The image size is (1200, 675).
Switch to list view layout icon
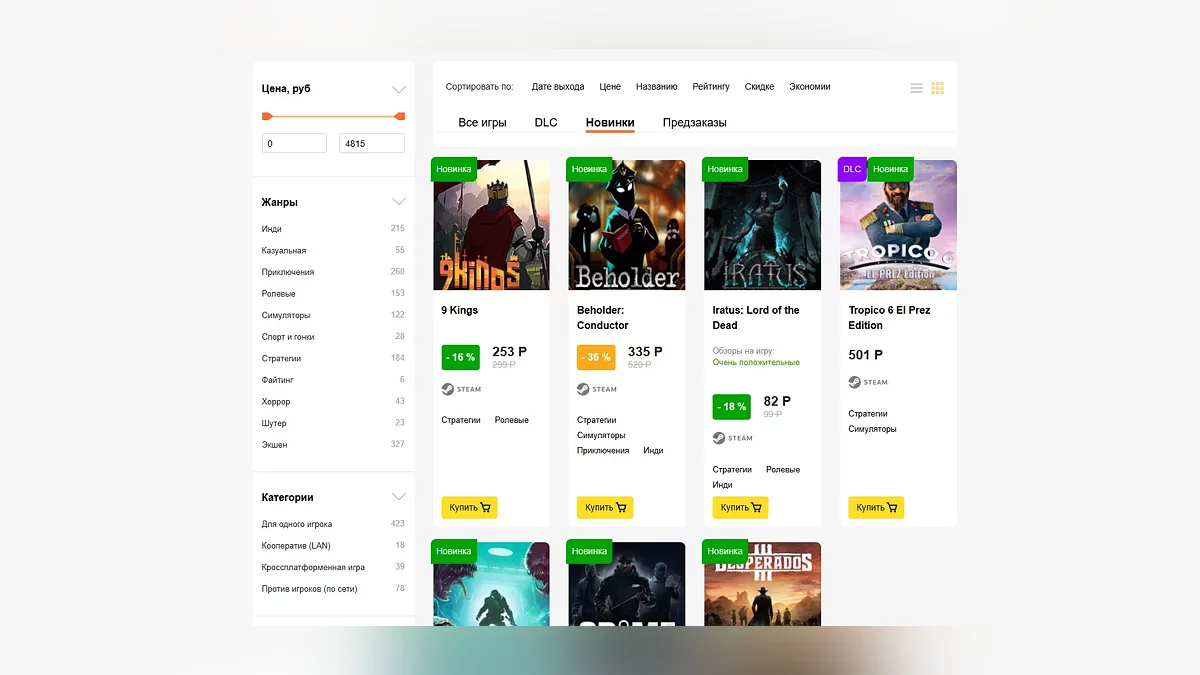click(x=916, y=88)
